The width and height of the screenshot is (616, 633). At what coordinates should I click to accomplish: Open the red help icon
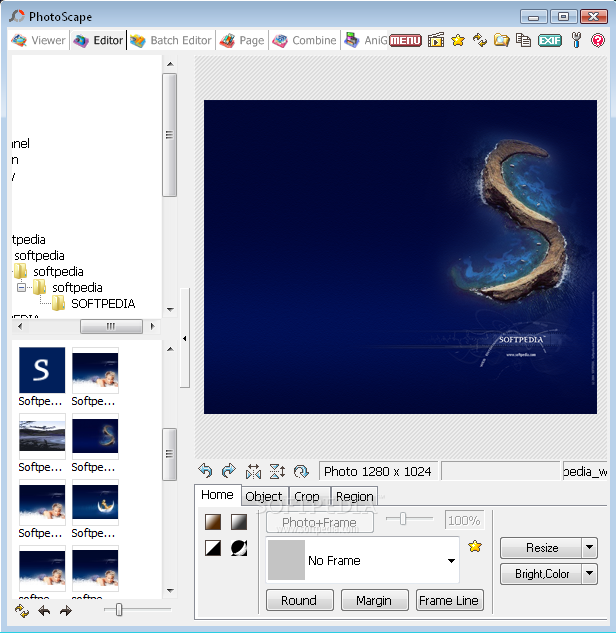pos(598,40)
